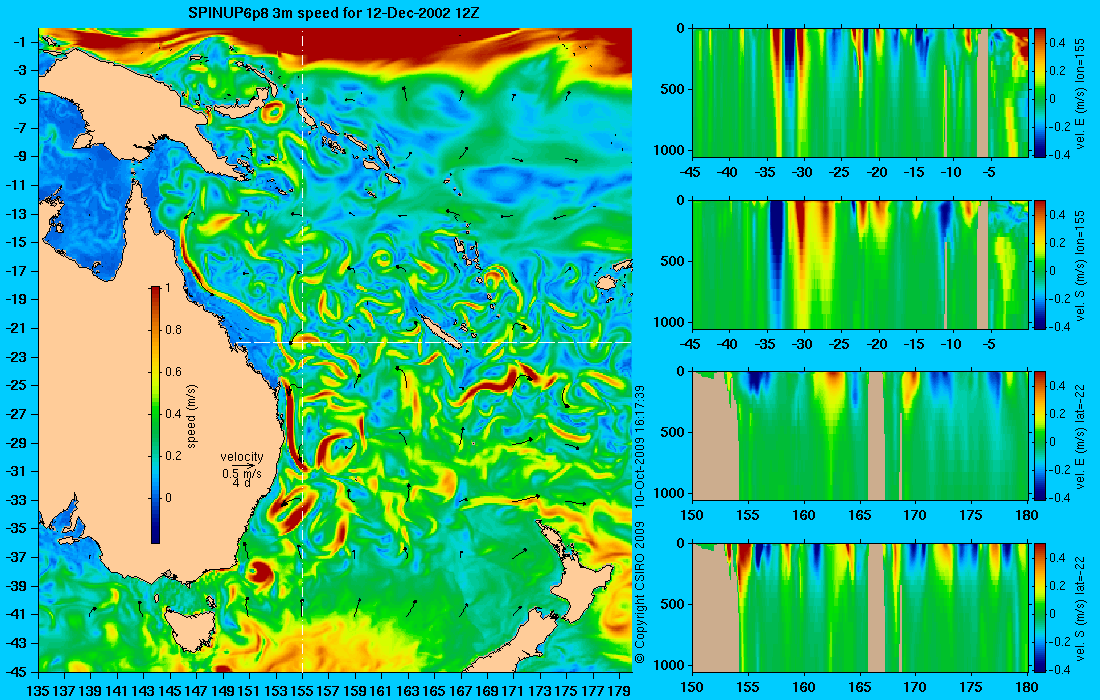1100x700 pixels.
Task: Click the "10-Oct-2009 16:17:39" timestamp text
Action: pyautogui.click(x=639, y=446)
